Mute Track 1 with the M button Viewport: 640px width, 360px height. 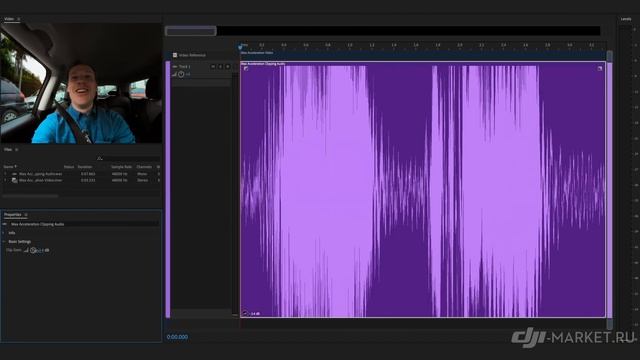[213, 67]
